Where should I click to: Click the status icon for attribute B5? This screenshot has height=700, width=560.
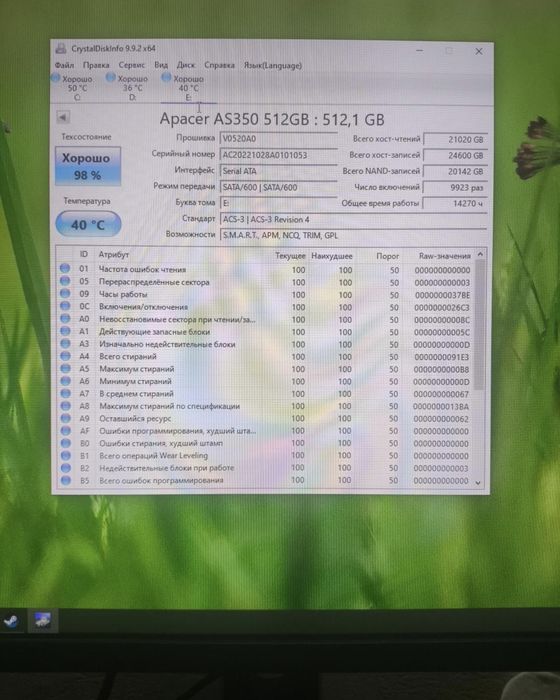pos(65,480)
